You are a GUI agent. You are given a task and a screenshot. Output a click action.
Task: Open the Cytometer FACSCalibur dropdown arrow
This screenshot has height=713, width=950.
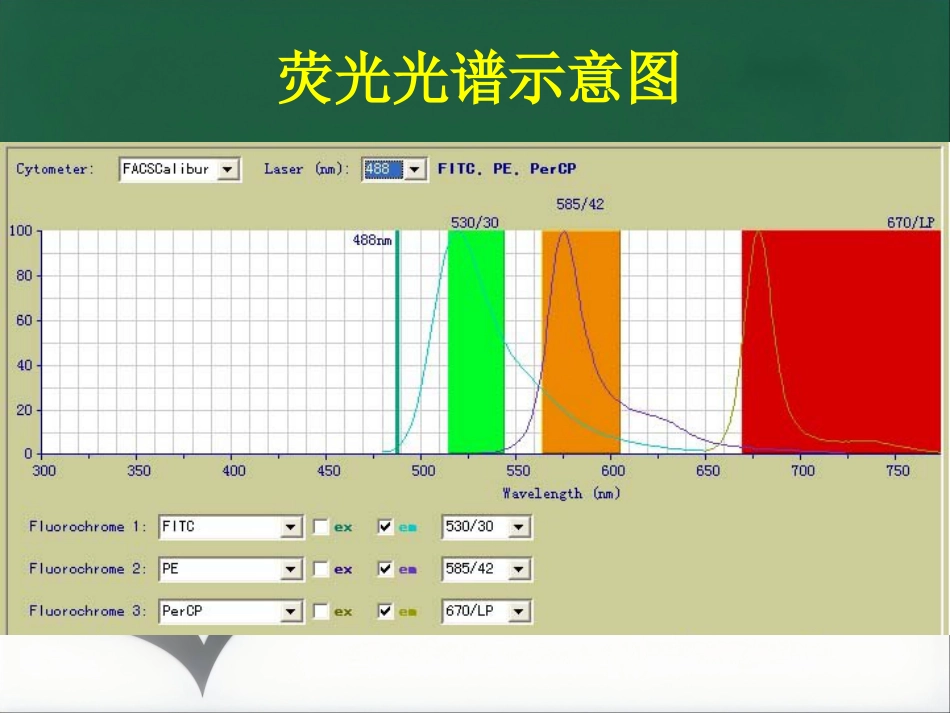pyautogui.click(x=228, y=169)
